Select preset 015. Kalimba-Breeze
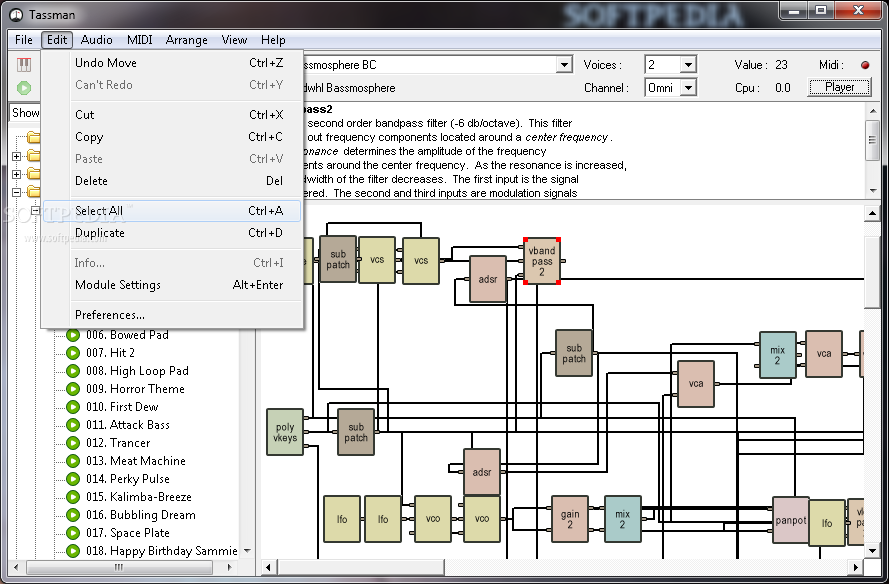 (139, 497)
